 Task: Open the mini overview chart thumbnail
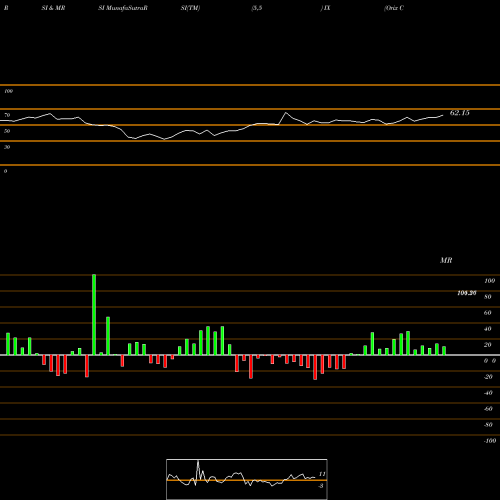[x=247, y=479]
